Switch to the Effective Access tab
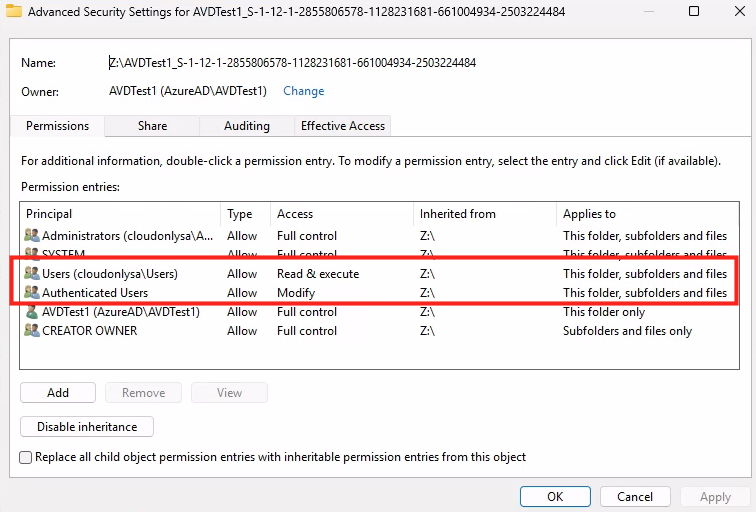The image size is (756, 512). click(x=342, y=126)
